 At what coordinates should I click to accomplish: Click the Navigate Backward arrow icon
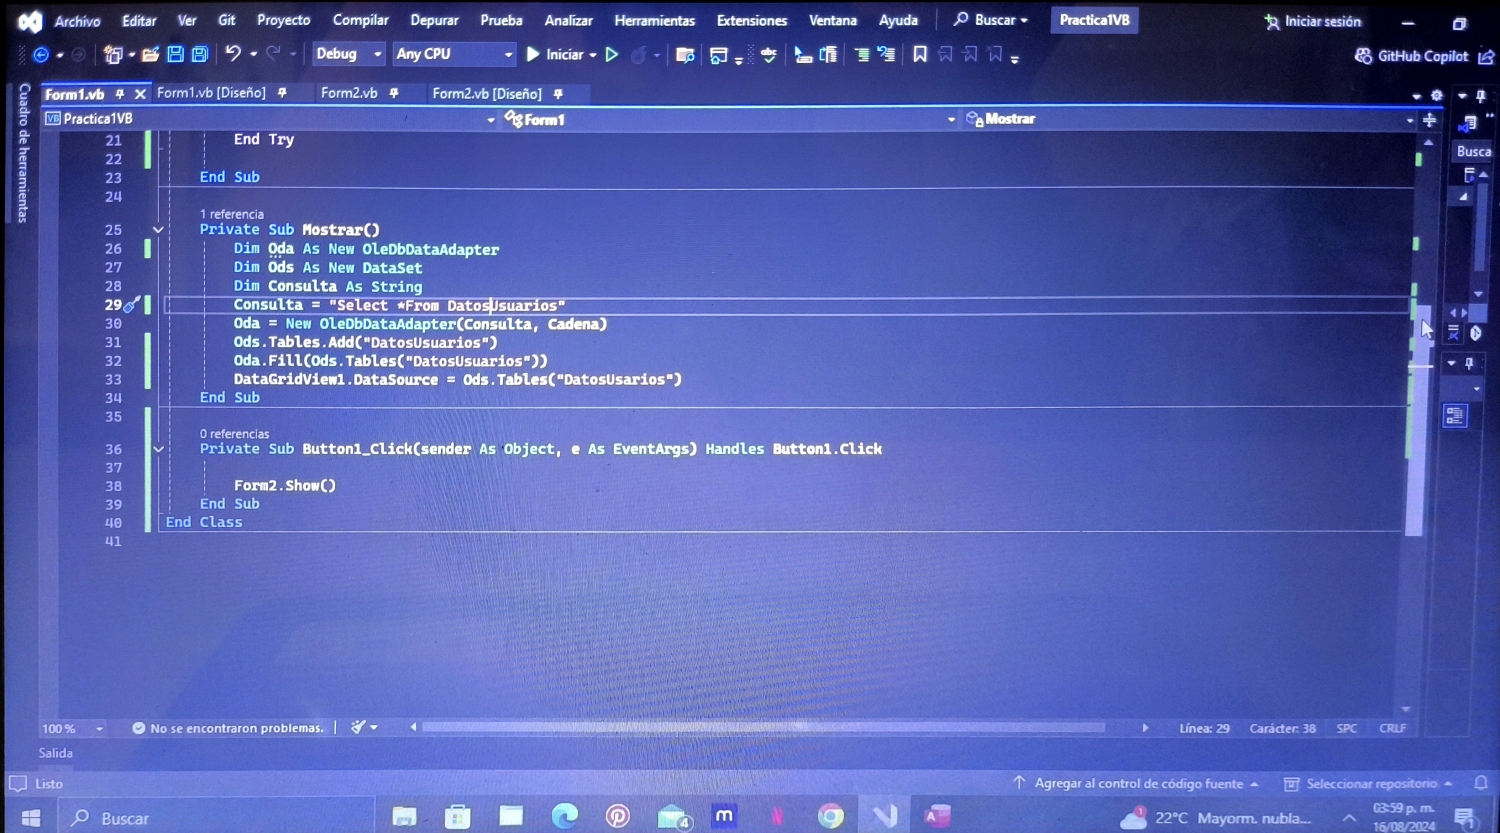pos(41,55)
